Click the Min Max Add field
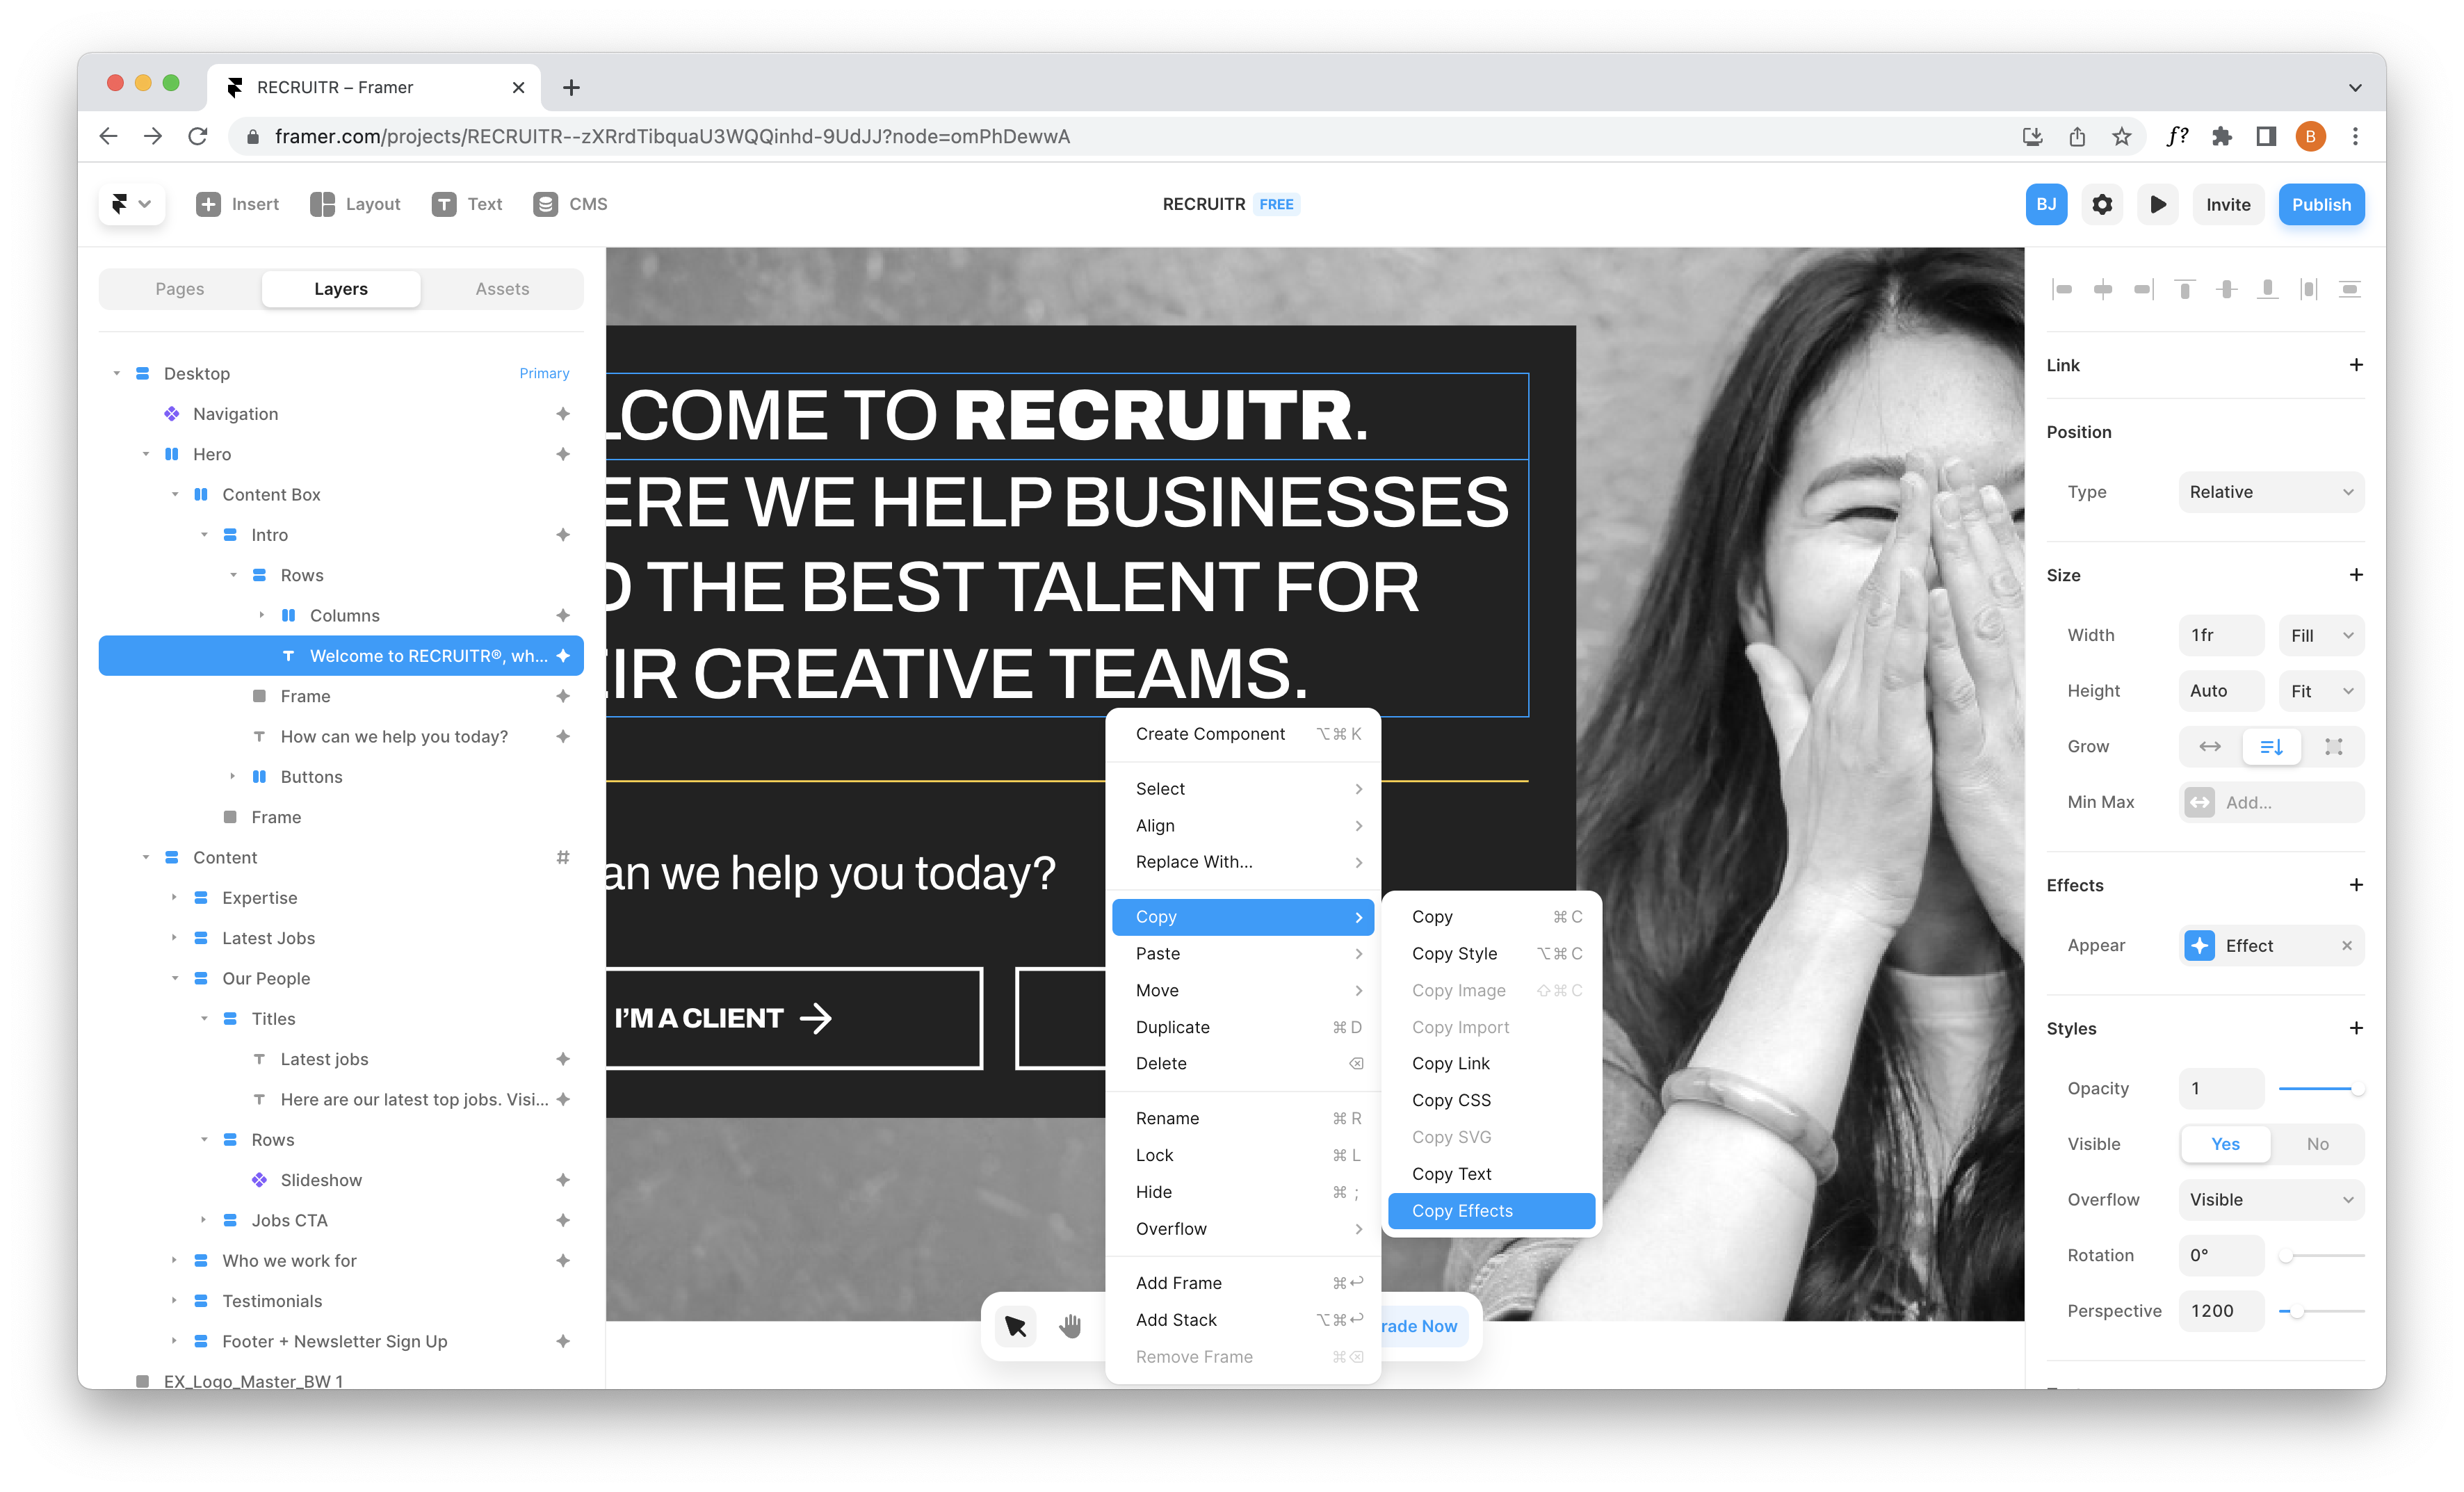 click(x=2271, y=802)
